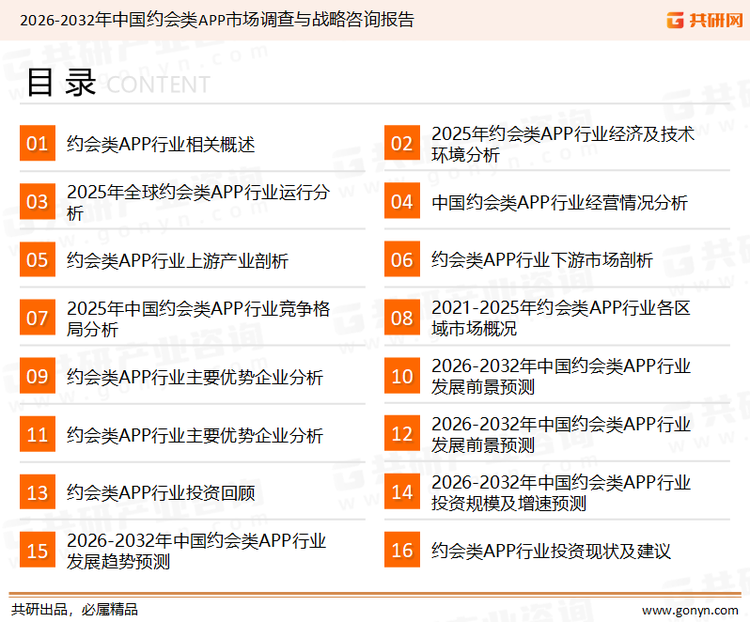Image resolution: width=750 pixels, height=622 pixels.
Task: Click the 共研网 logo in header
Action: click(x=705, y=20)
